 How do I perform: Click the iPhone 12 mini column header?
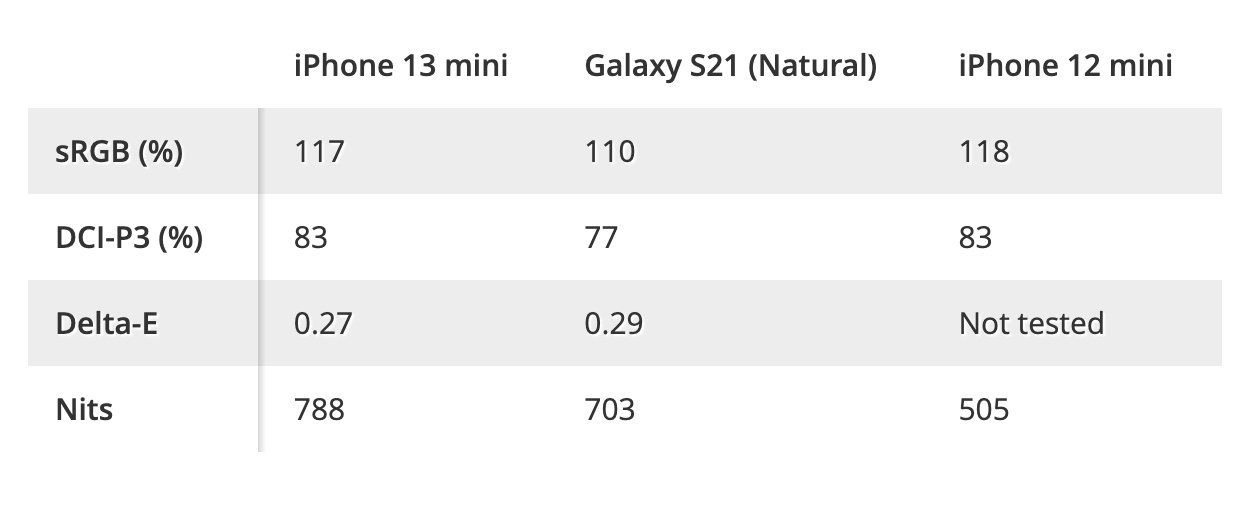click(x=1065, y=66)
